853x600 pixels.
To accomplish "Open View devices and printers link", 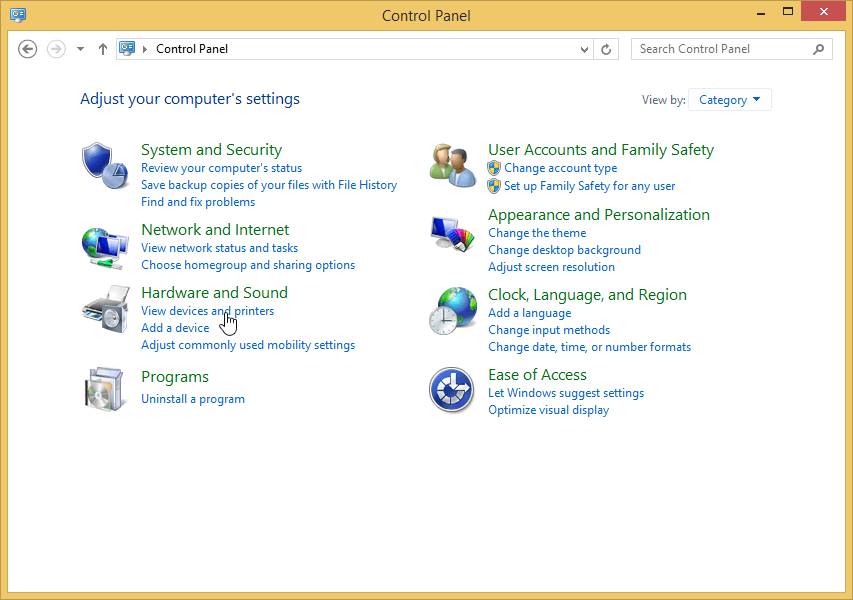I will [207, 311].
